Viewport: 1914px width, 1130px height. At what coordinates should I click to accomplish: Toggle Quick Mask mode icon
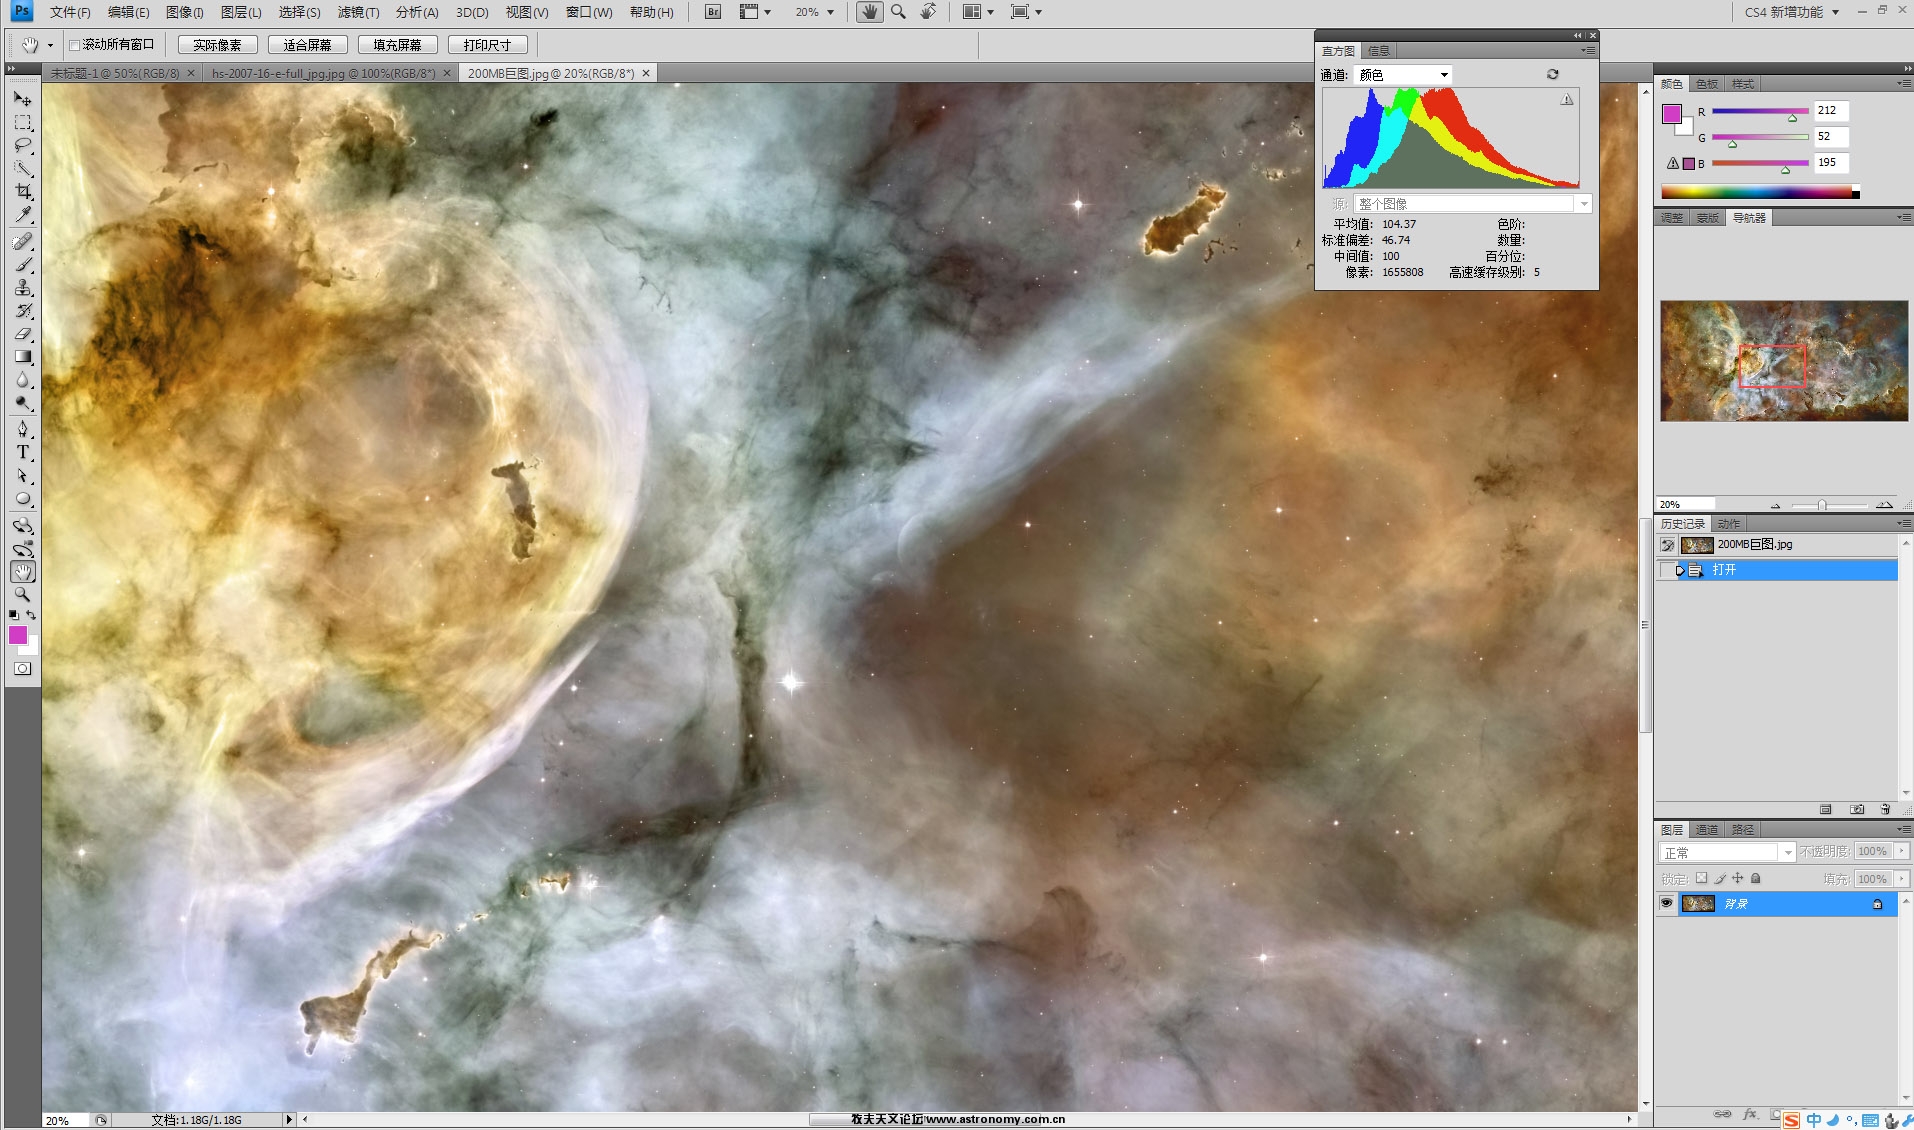tap(23, 668)
